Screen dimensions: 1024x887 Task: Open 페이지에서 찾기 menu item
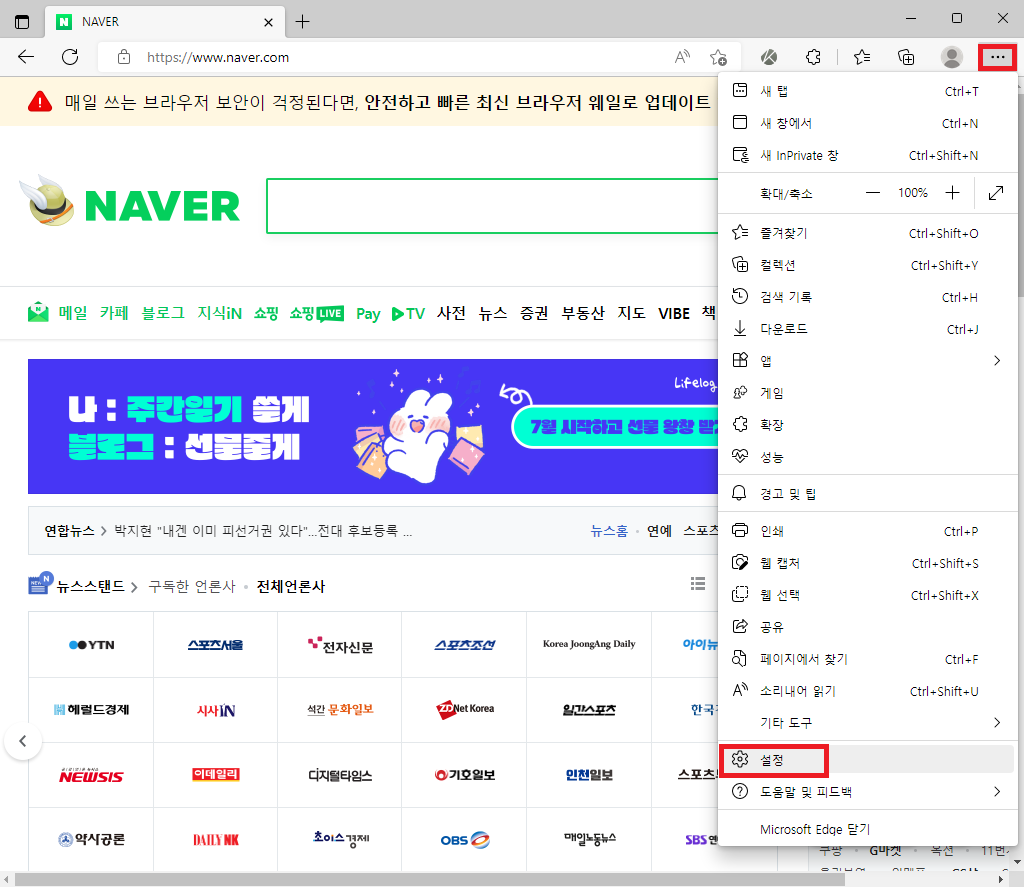867,658
